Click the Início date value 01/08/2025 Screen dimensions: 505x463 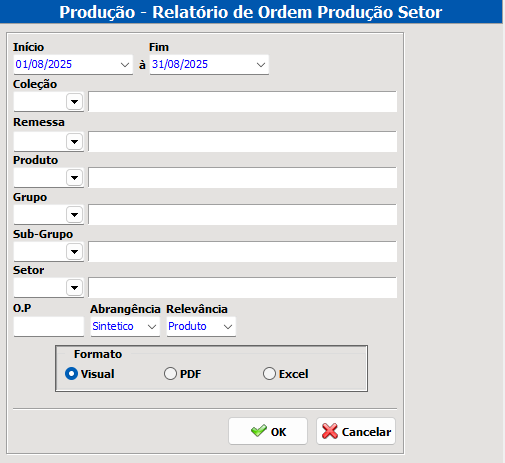[x=44, y=64]
